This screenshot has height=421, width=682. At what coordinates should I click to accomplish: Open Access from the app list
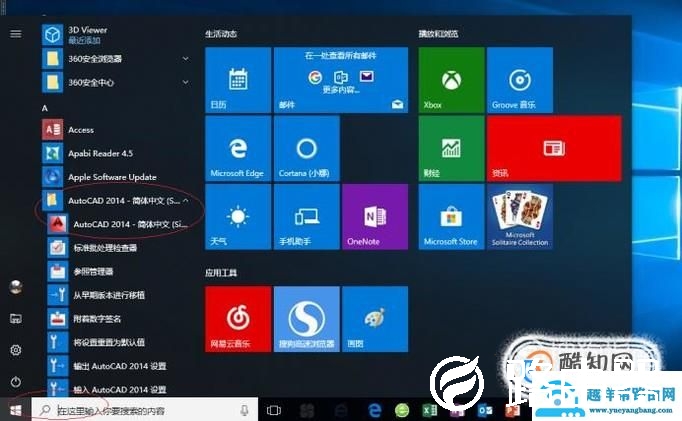pyautogui.click(x=117, y=130)
